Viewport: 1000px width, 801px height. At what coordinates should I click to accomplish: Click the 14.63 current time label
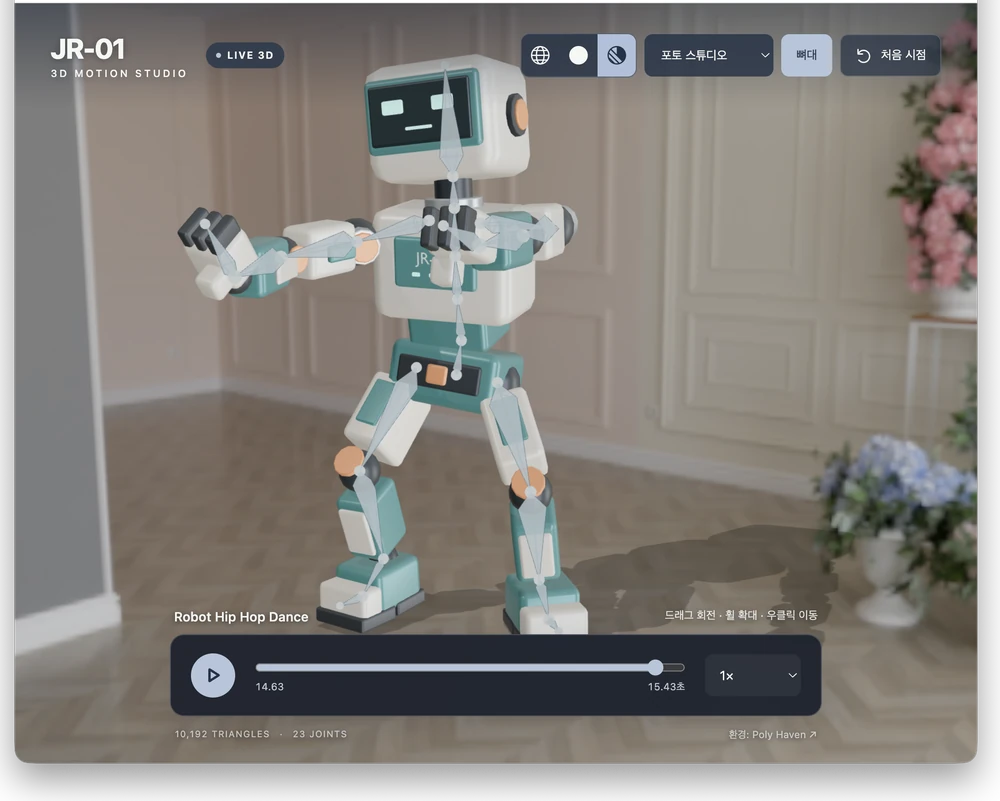click(270, 687)
